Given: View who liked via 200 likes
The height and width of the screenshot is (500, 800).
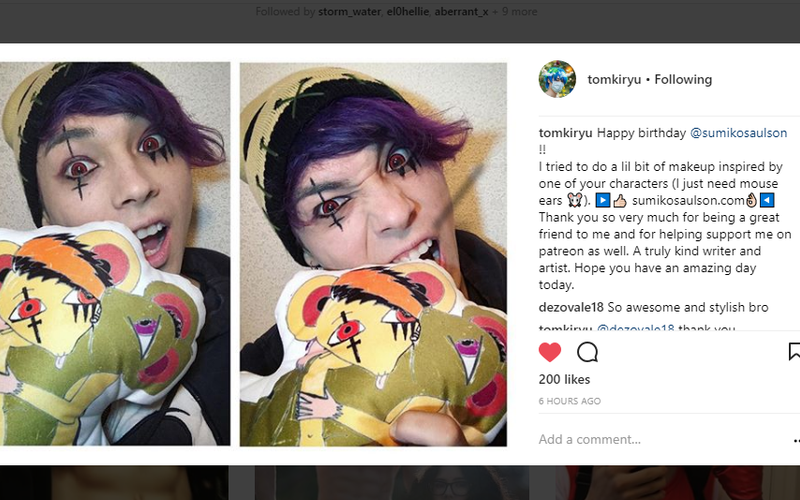Looking at the screenshot, I should [x=564, y=380].
